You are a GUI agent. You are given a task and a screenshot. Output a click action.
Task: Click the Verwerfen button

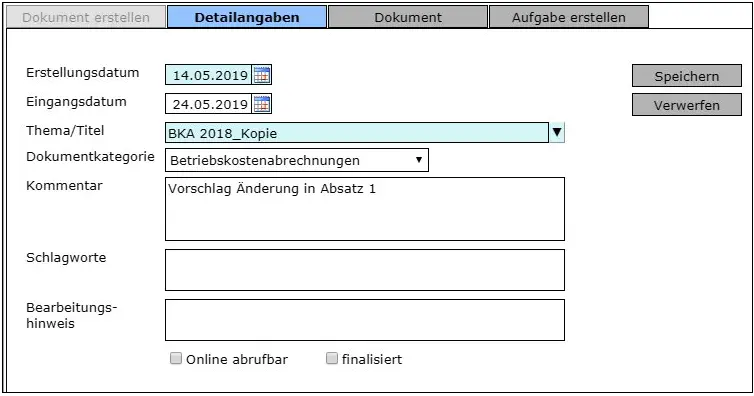(x=687, y=105)
